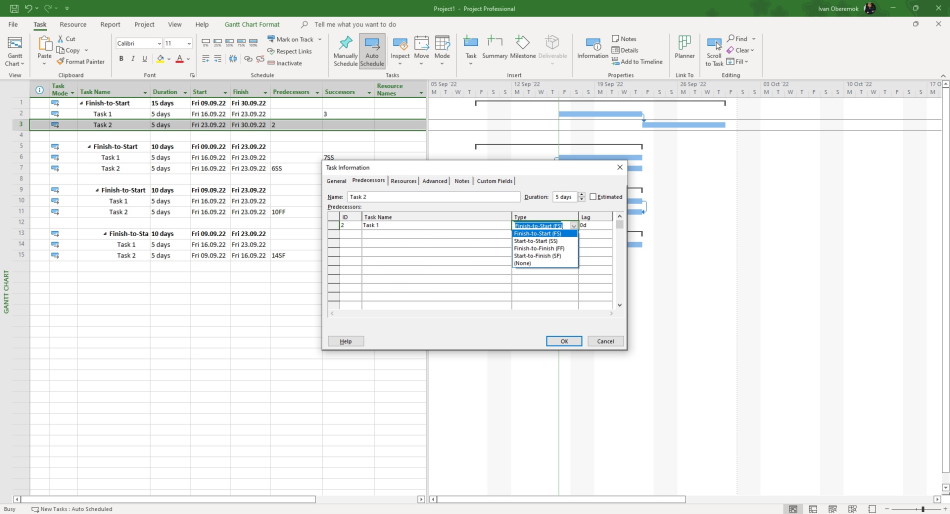Confirm the dialog with OK
Screen dimensions: 950x514
(564, 341)
